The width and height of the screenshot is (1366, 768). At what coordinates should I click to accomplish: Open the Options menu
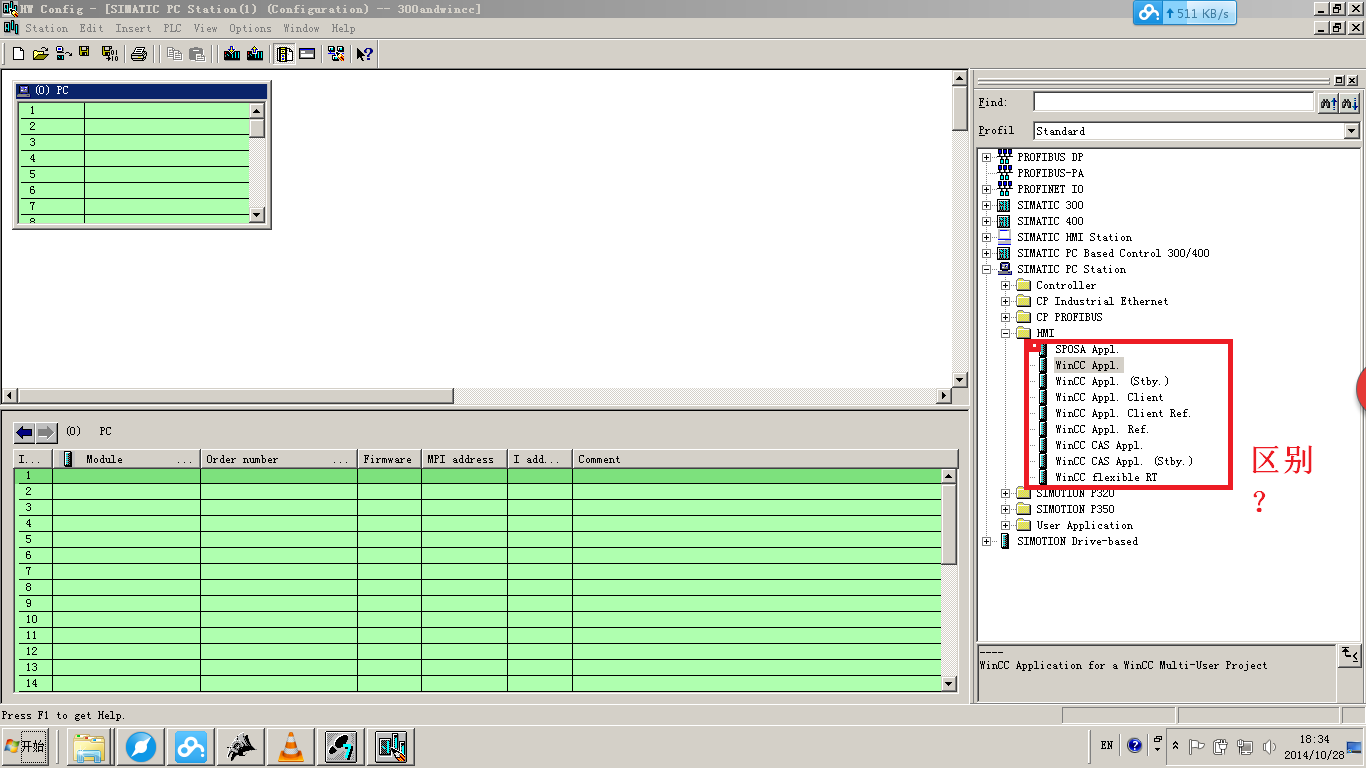tap(250, 28)
